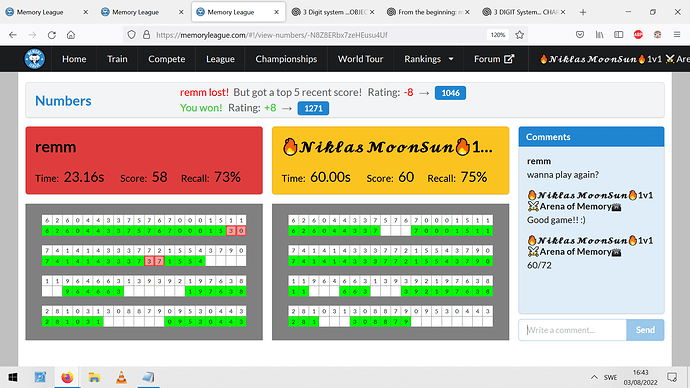Open the Adblock Plus extension icon
Image resolution: width=690 pixels, height=388 pixels.
pos(638,35)
